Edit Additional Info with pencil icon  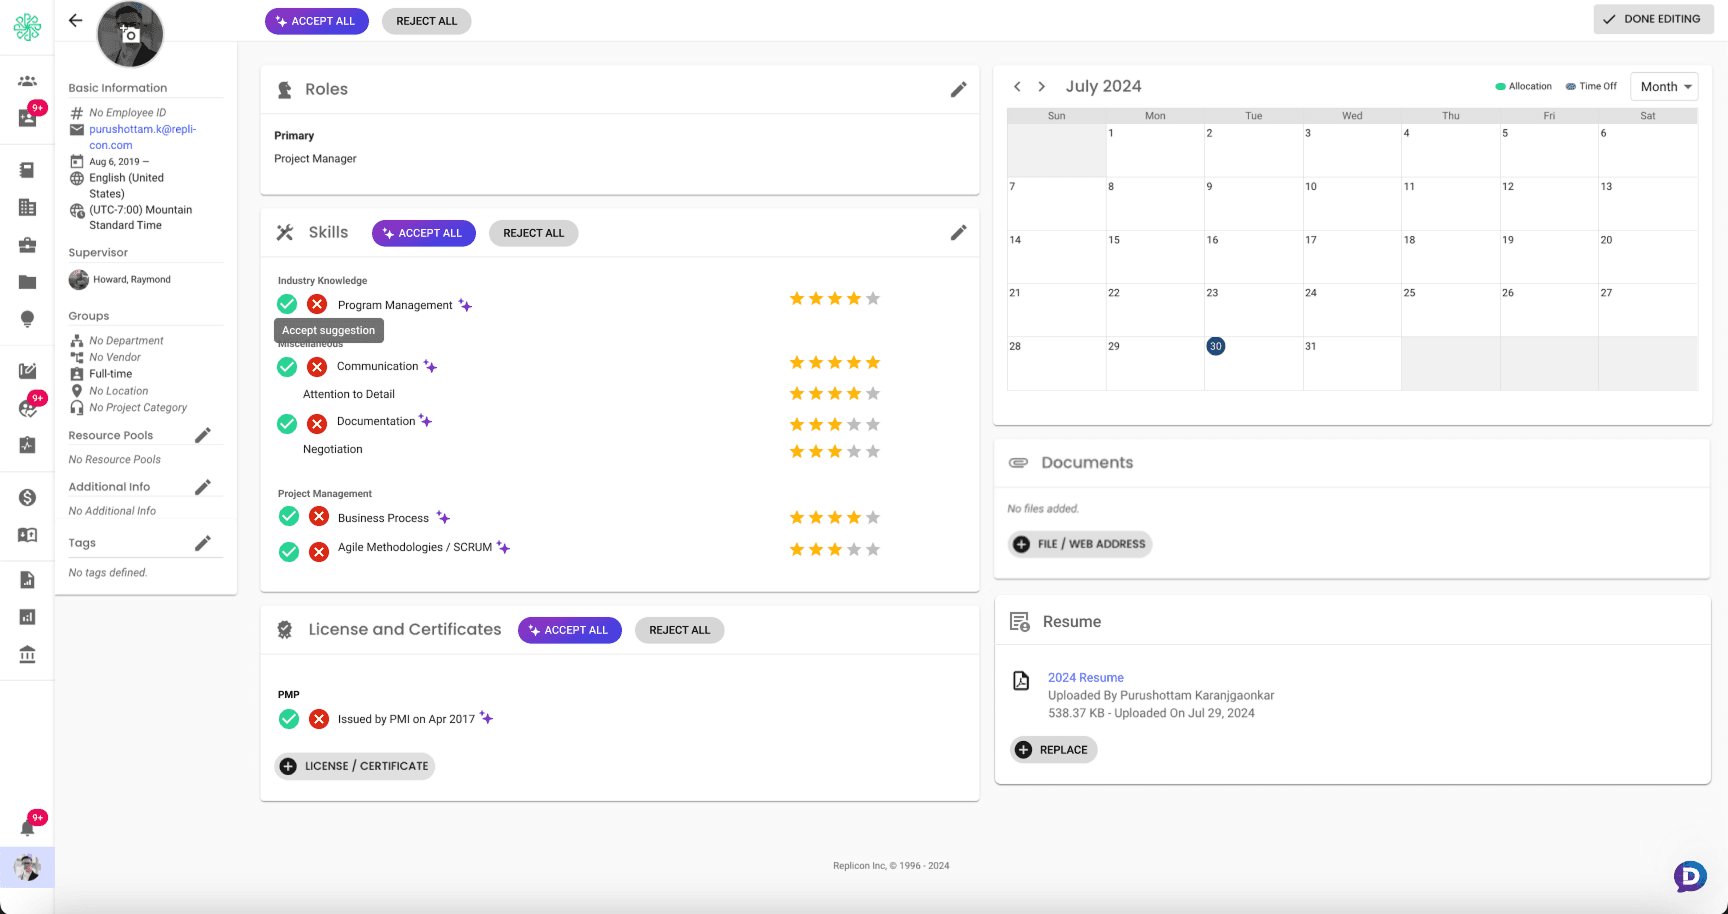click(203, 487)
